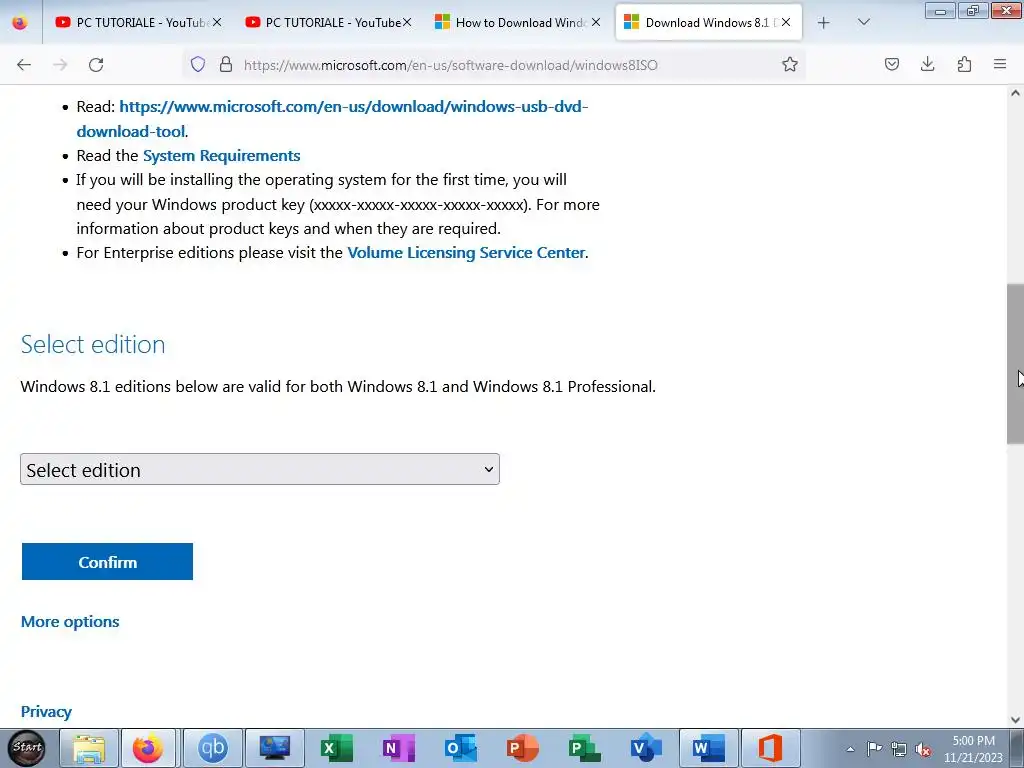Image resolution: width=1024 pixels, height=768 pixels.
Task: Select the Download Windows 8.1 tab
Action: [709, 22]
